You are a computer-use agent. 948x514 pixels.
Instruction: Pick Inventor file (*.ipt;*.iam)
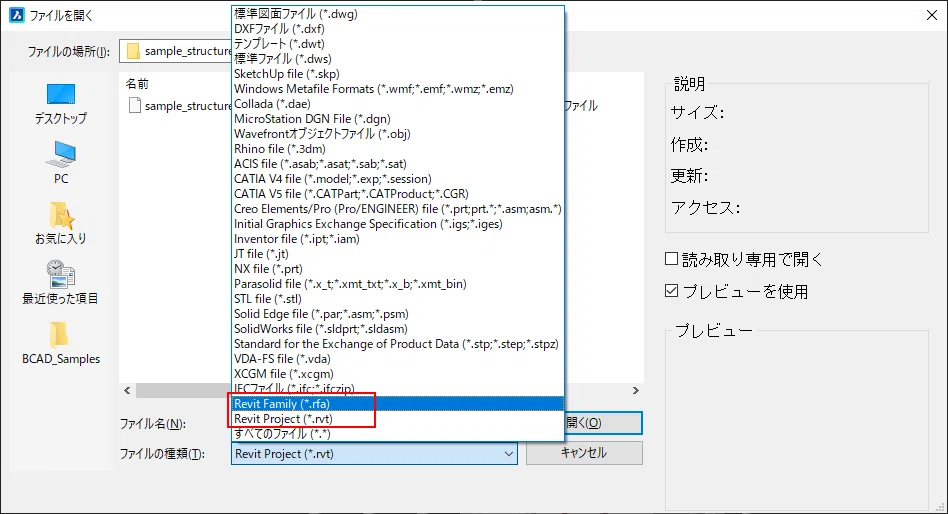tap(398, 239)
